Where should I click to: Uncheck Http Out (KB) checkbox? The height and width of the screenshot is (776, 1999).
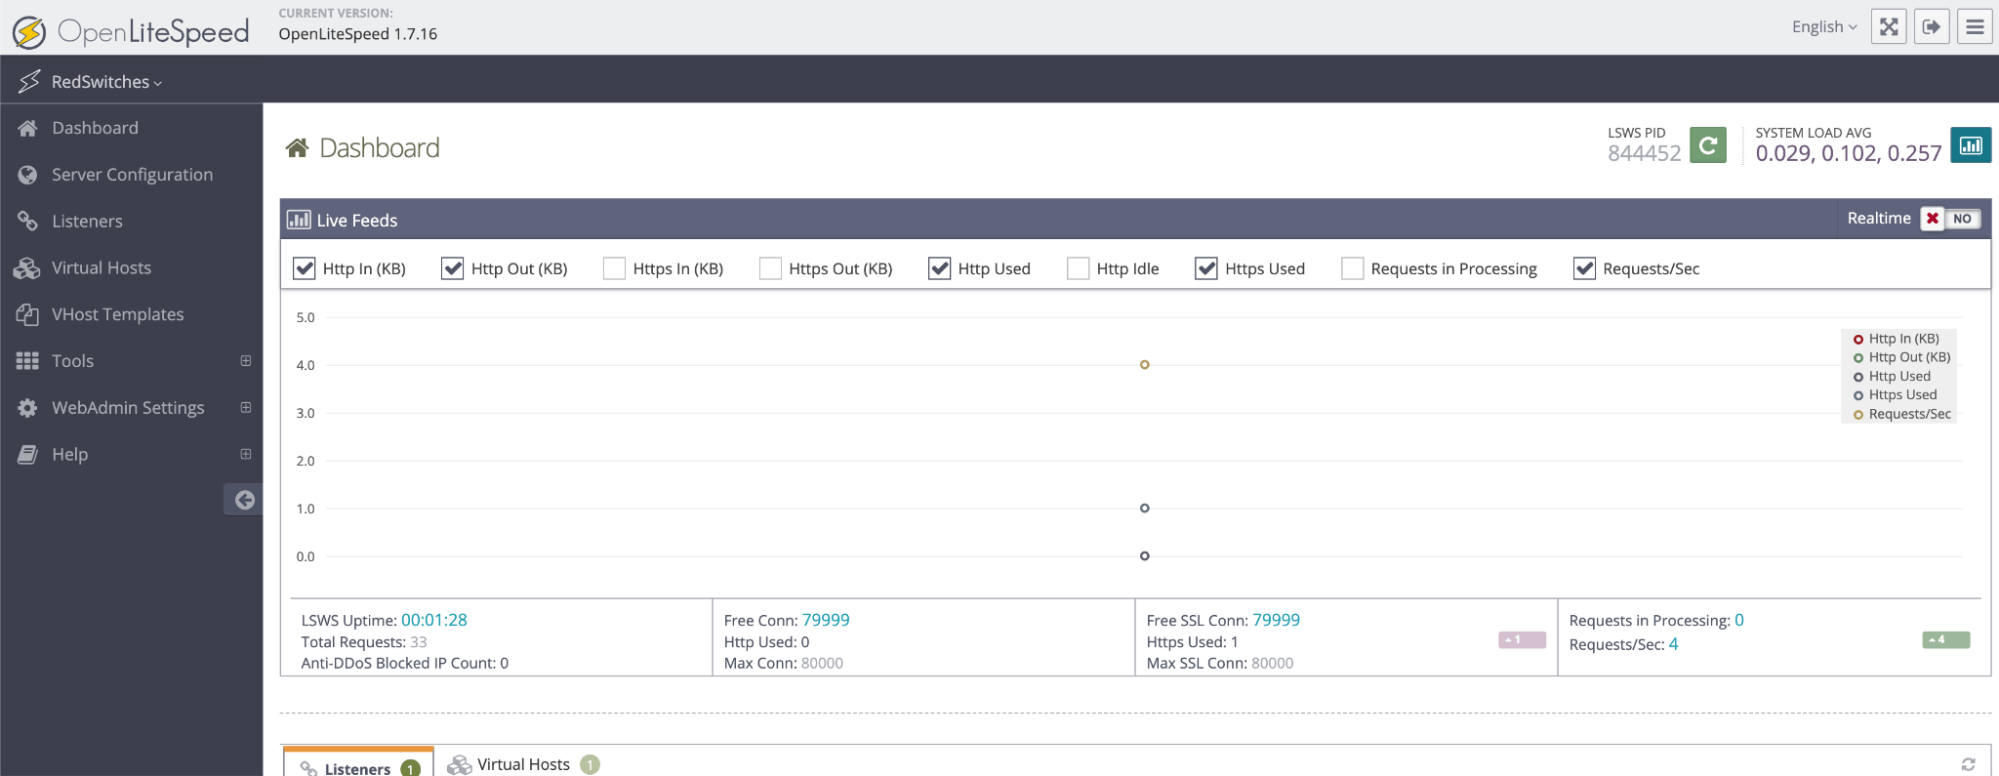[x=452, y=268]
